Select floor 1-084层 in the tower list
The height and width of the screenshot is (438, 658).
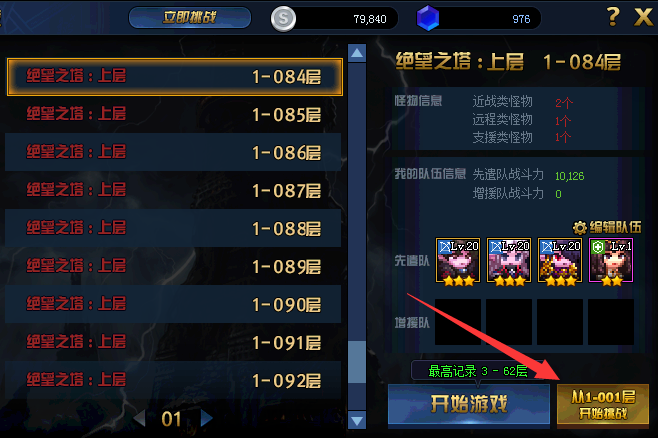click(175, 77)
